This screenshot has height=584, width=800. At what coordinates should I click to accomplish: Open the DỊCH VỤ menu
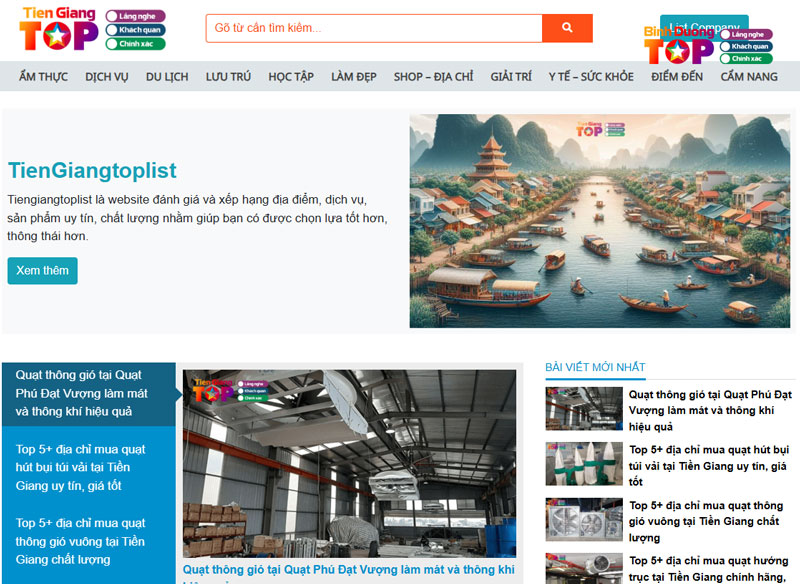coord(107,77)
